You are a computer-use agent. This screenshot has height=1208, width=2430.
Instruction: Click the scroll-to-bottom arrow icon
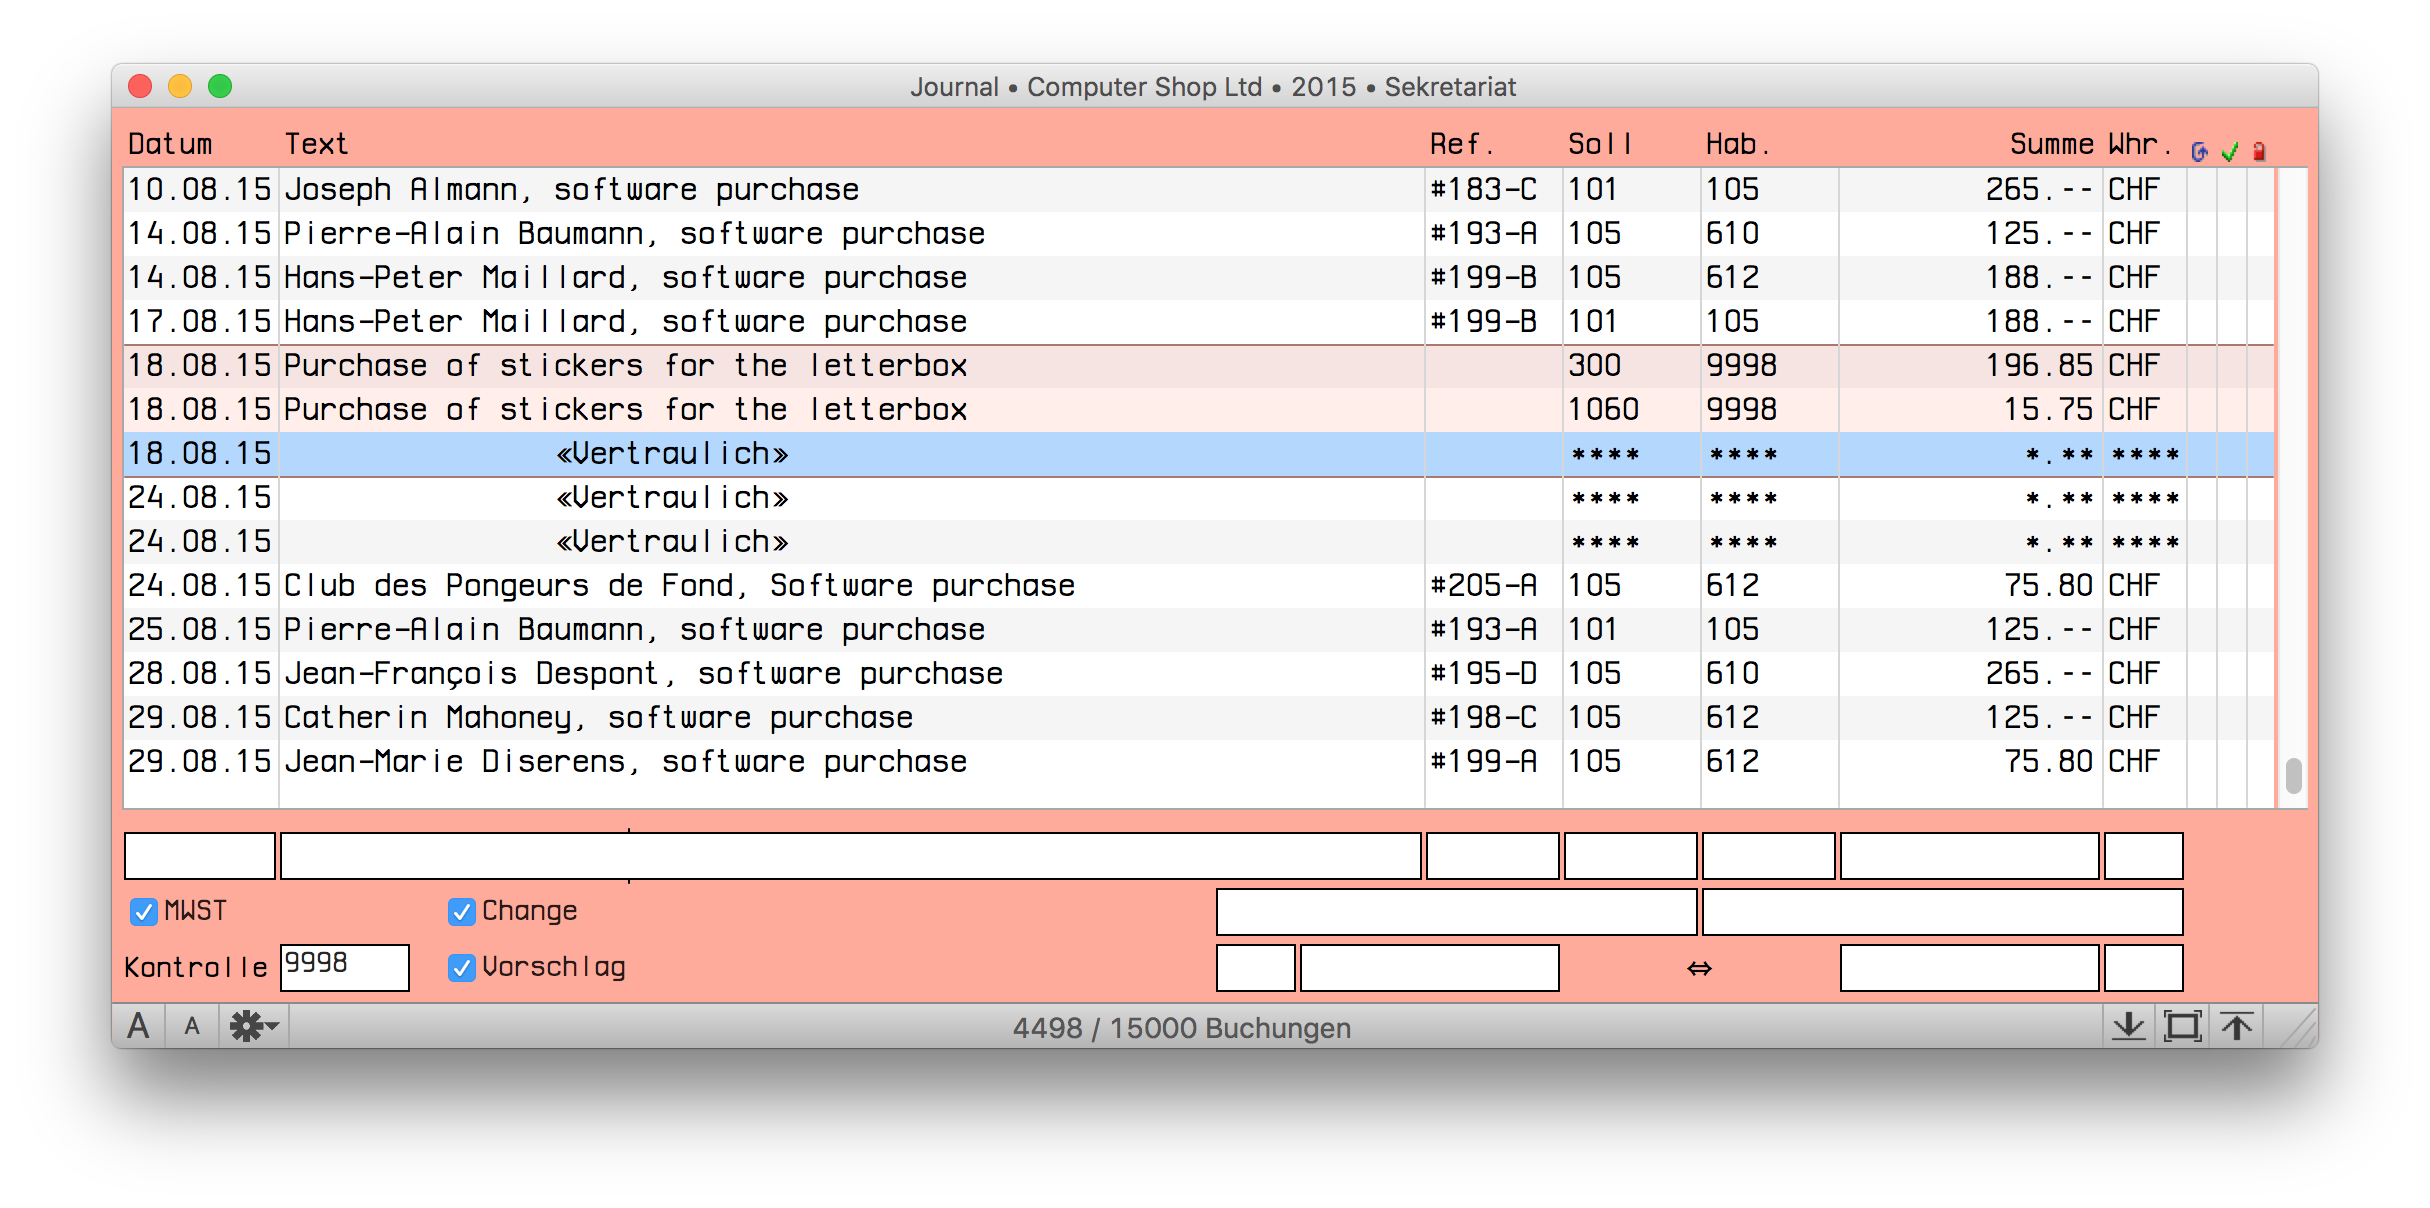tap(2129, 1026)
